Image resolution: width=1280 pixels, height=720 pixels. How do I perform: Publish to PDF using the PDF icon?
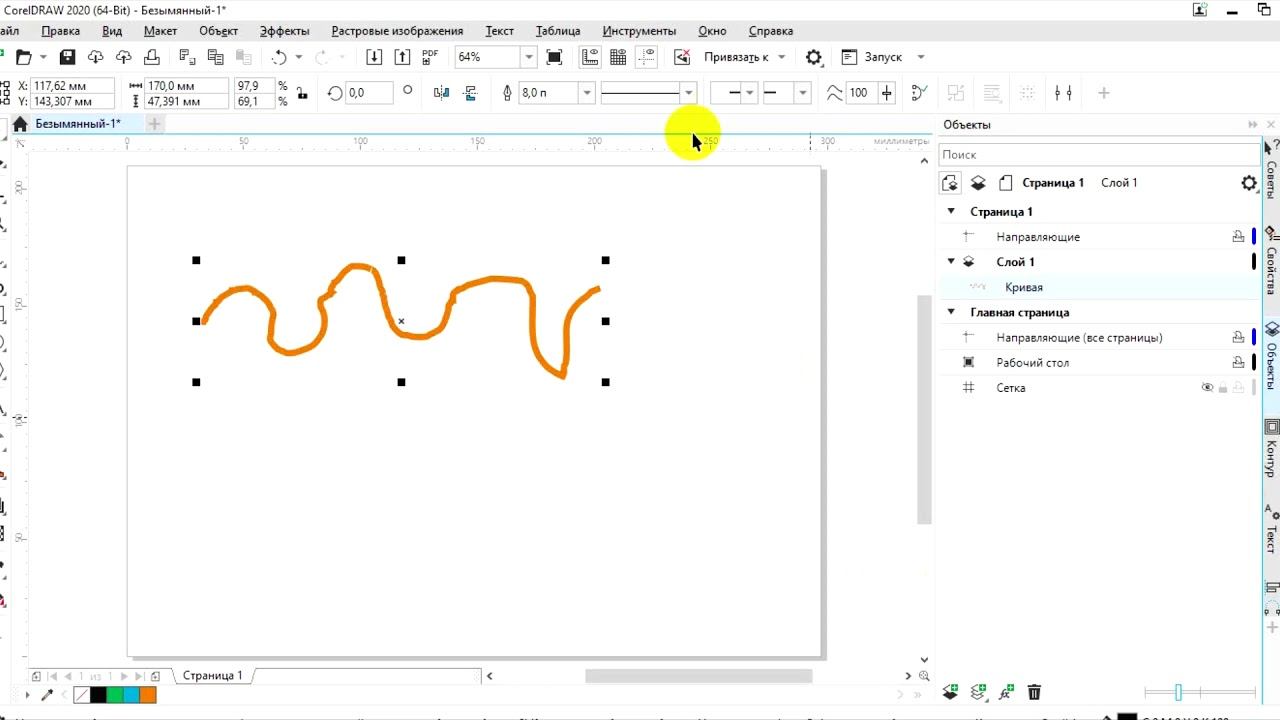tap(430, 57)
